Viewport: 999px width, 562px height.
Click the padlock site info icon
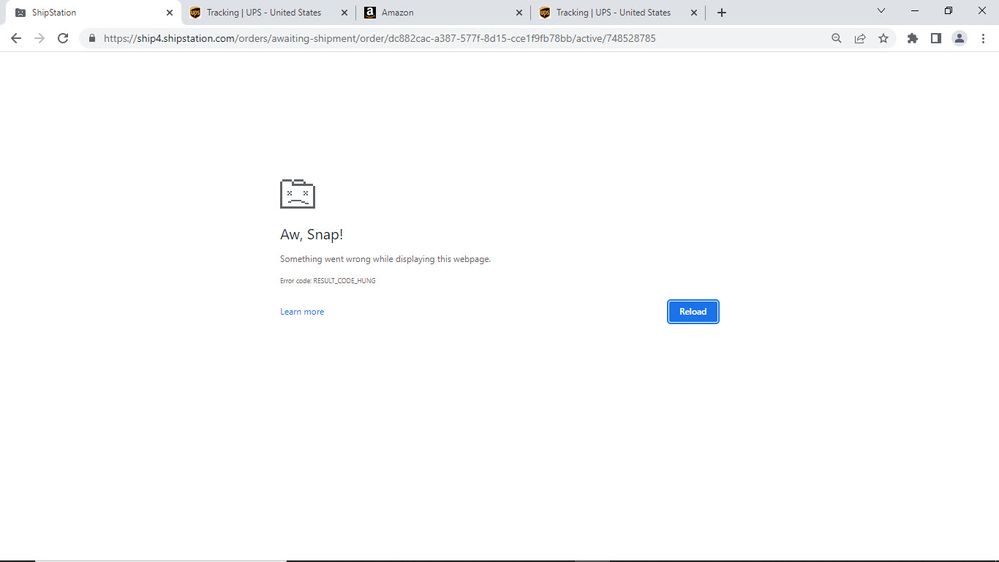92,39
